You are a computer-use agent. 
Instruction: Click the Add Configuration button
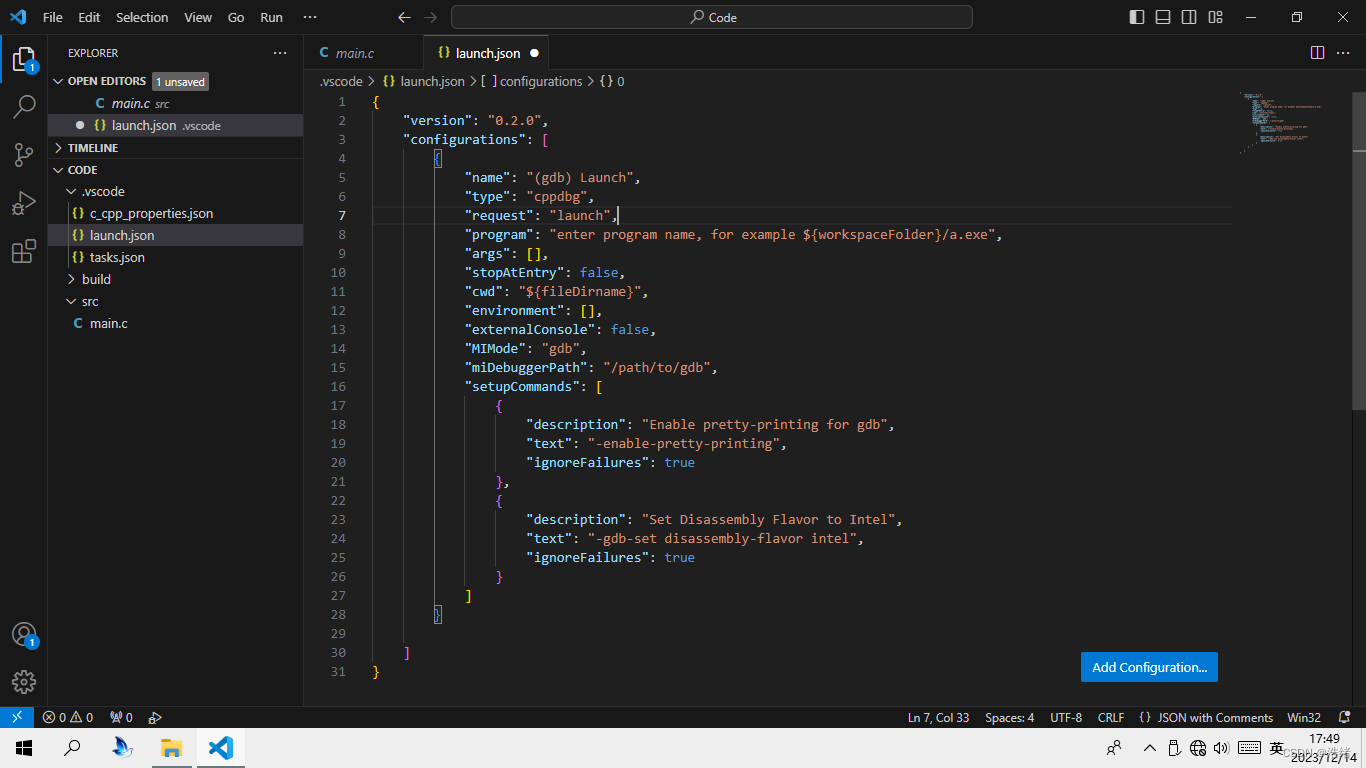click(x=1149, y=667)
